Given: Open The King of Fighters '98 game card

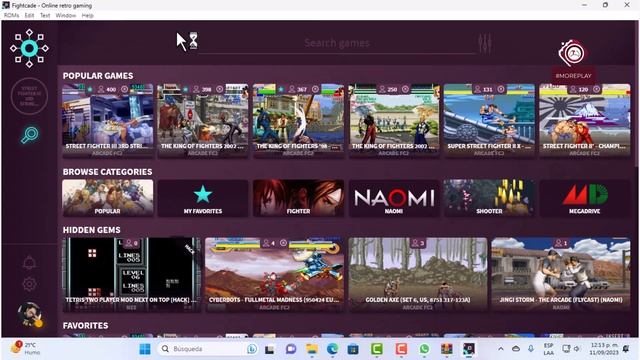Looking at the screenshot, I should 298,121.
